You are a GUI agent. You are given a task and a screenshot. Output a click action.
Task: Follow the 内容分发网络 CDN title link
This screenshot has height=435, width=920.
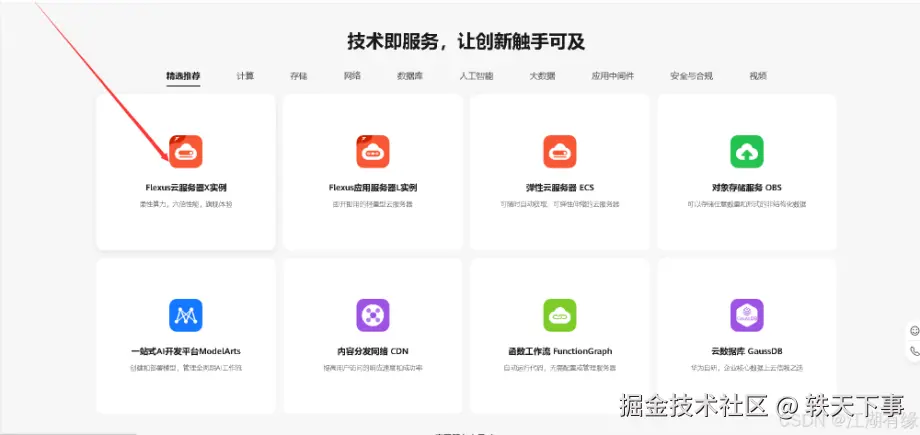click(x=373, y=352)
